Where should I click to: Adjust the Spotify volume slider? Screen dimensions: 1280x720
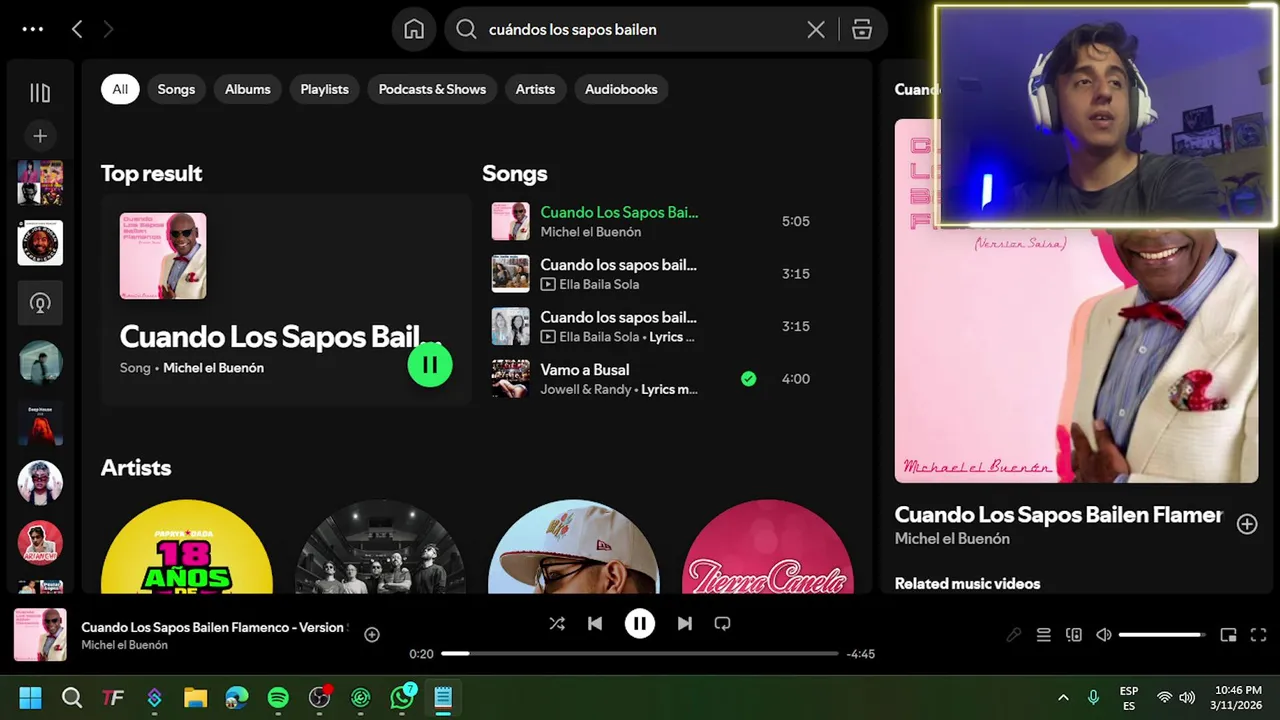coord(1162,635)
